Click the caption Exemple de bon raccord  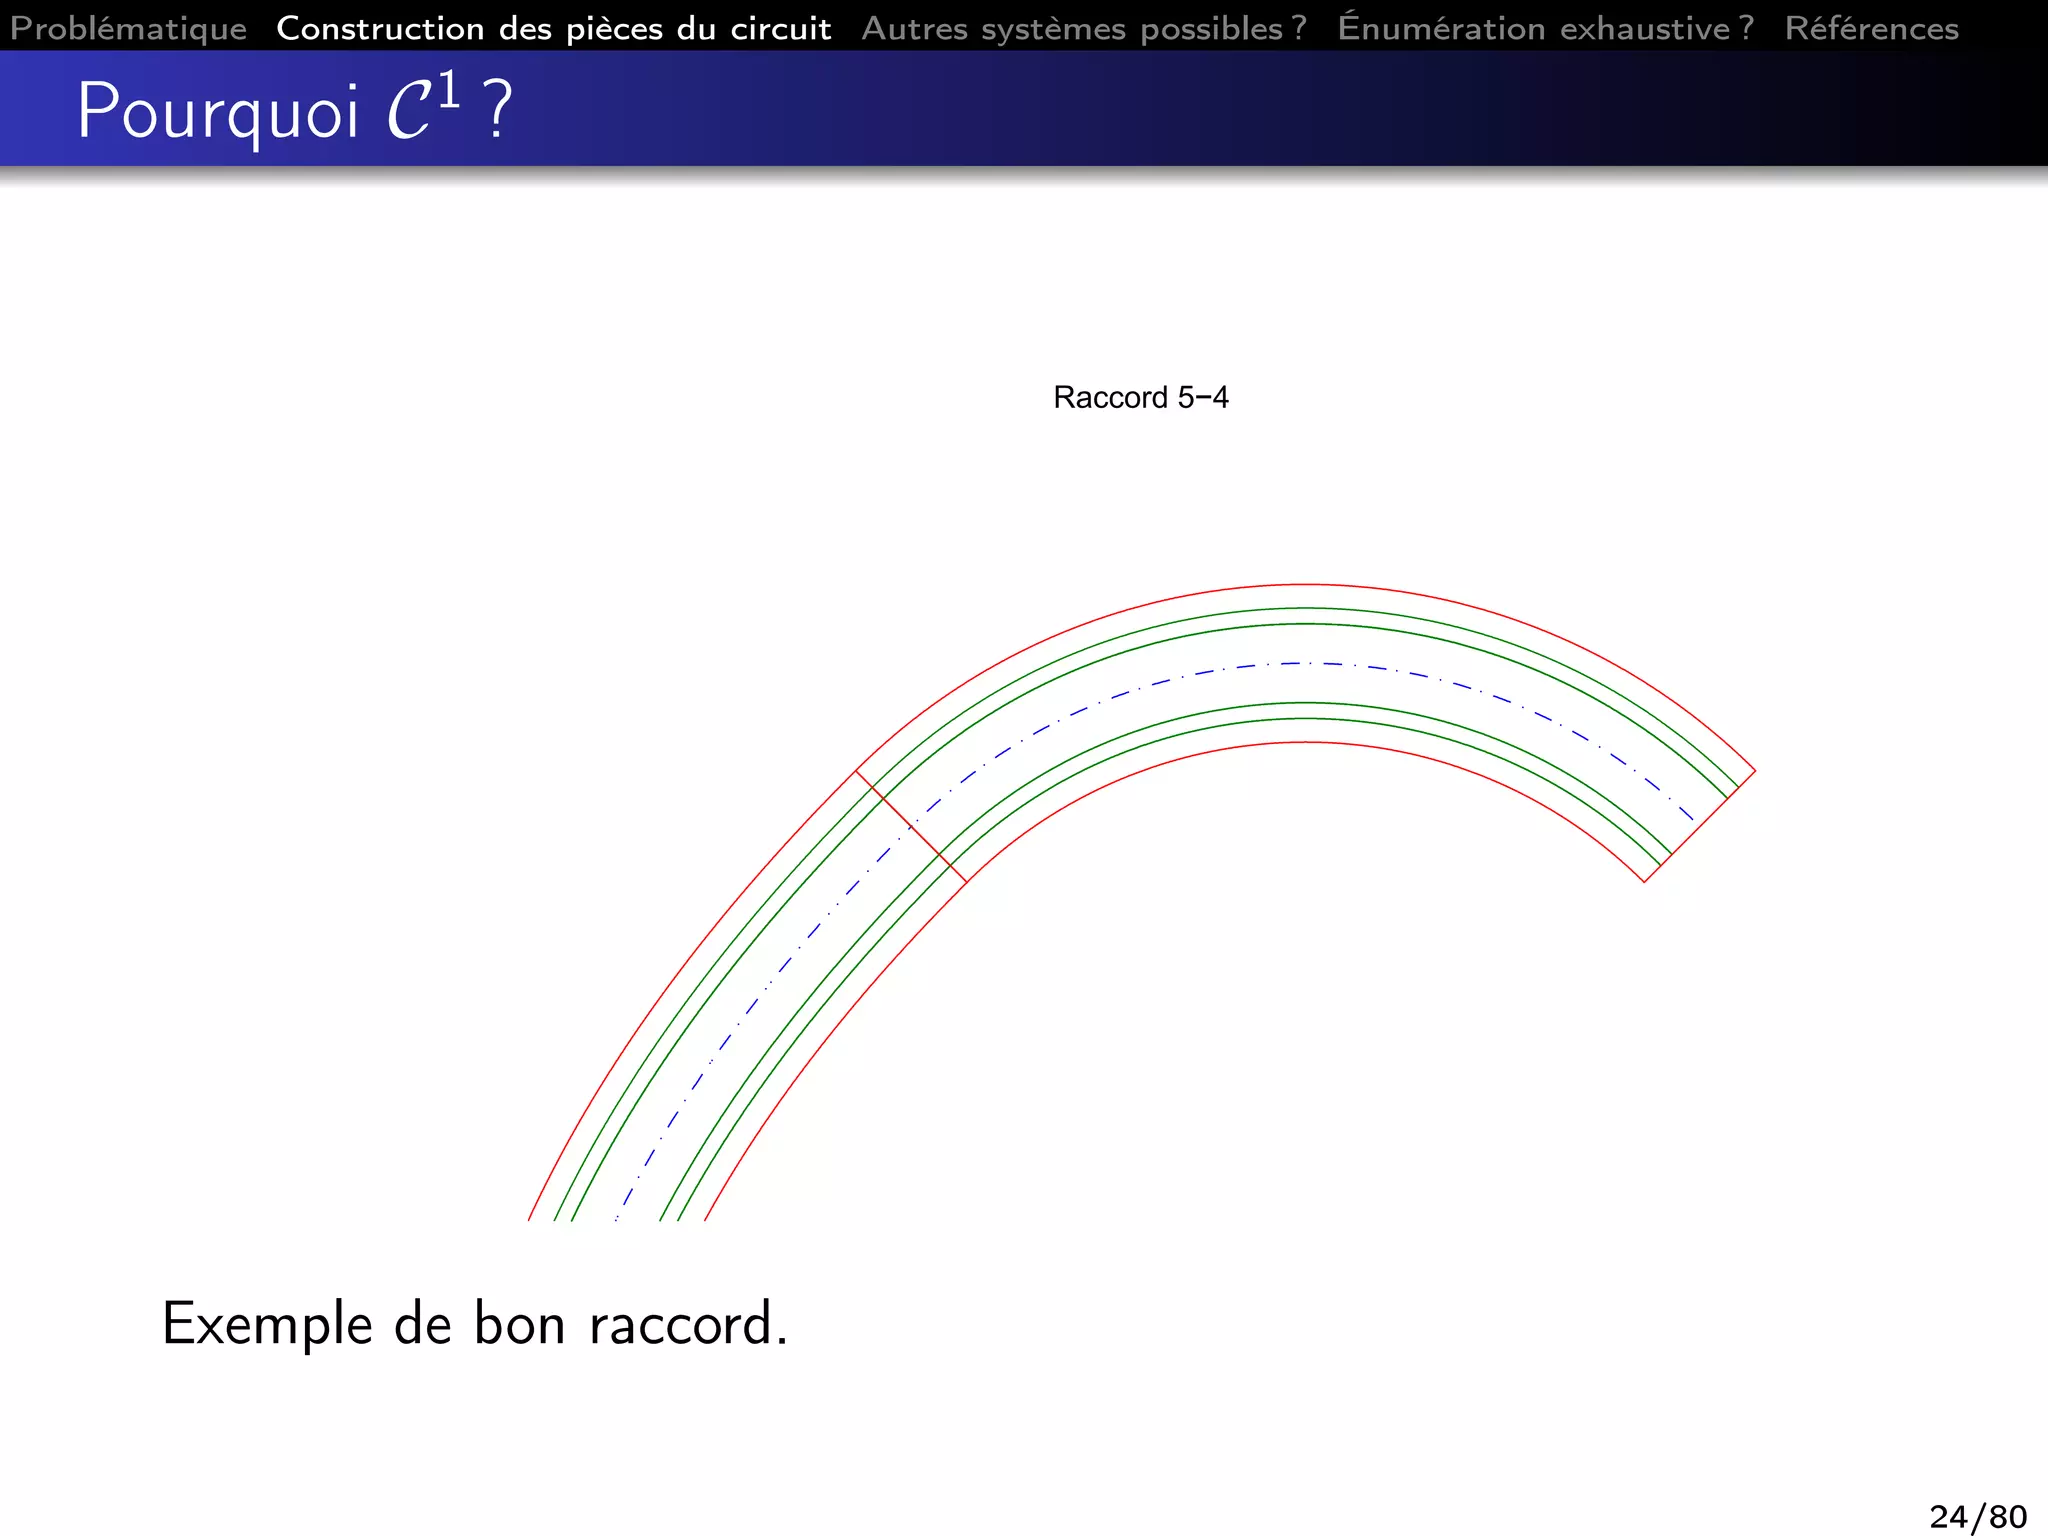pos(475,1324)
